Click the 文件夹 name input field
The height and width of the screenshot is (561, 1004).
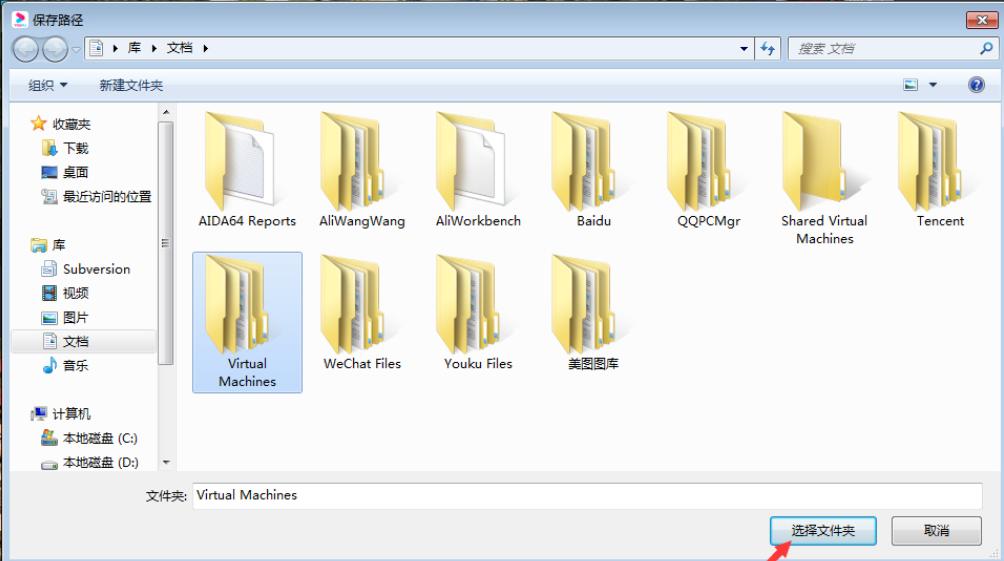(x=586, y=495)
